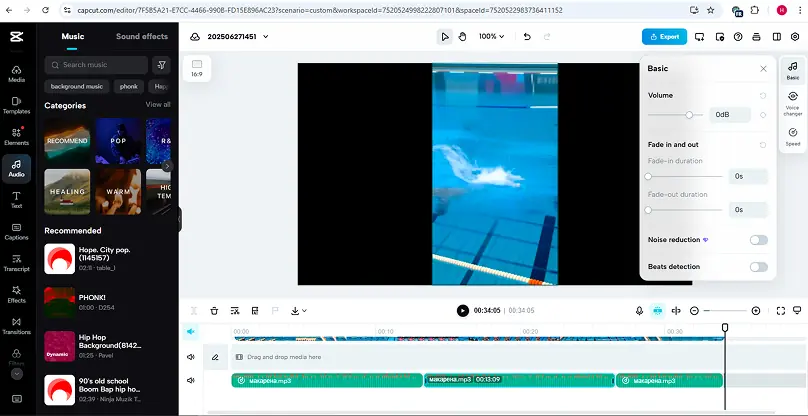Zoom out timeline with minus icon
The image size is (808, 416).
click(x=694, y=310)
